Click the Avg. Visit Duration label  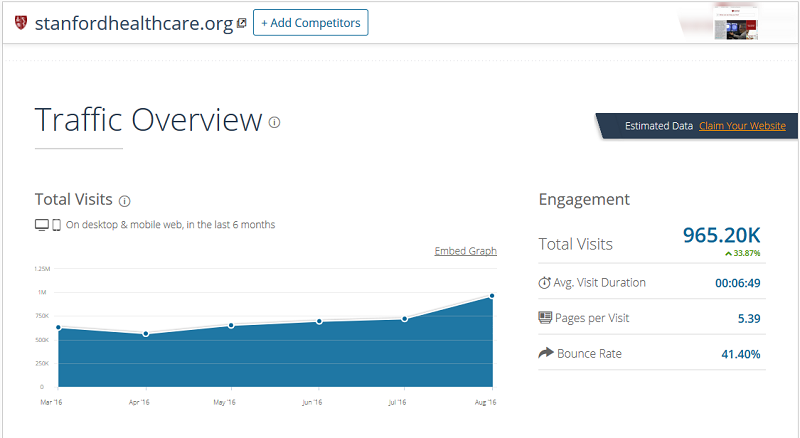(x=599, y=282)
